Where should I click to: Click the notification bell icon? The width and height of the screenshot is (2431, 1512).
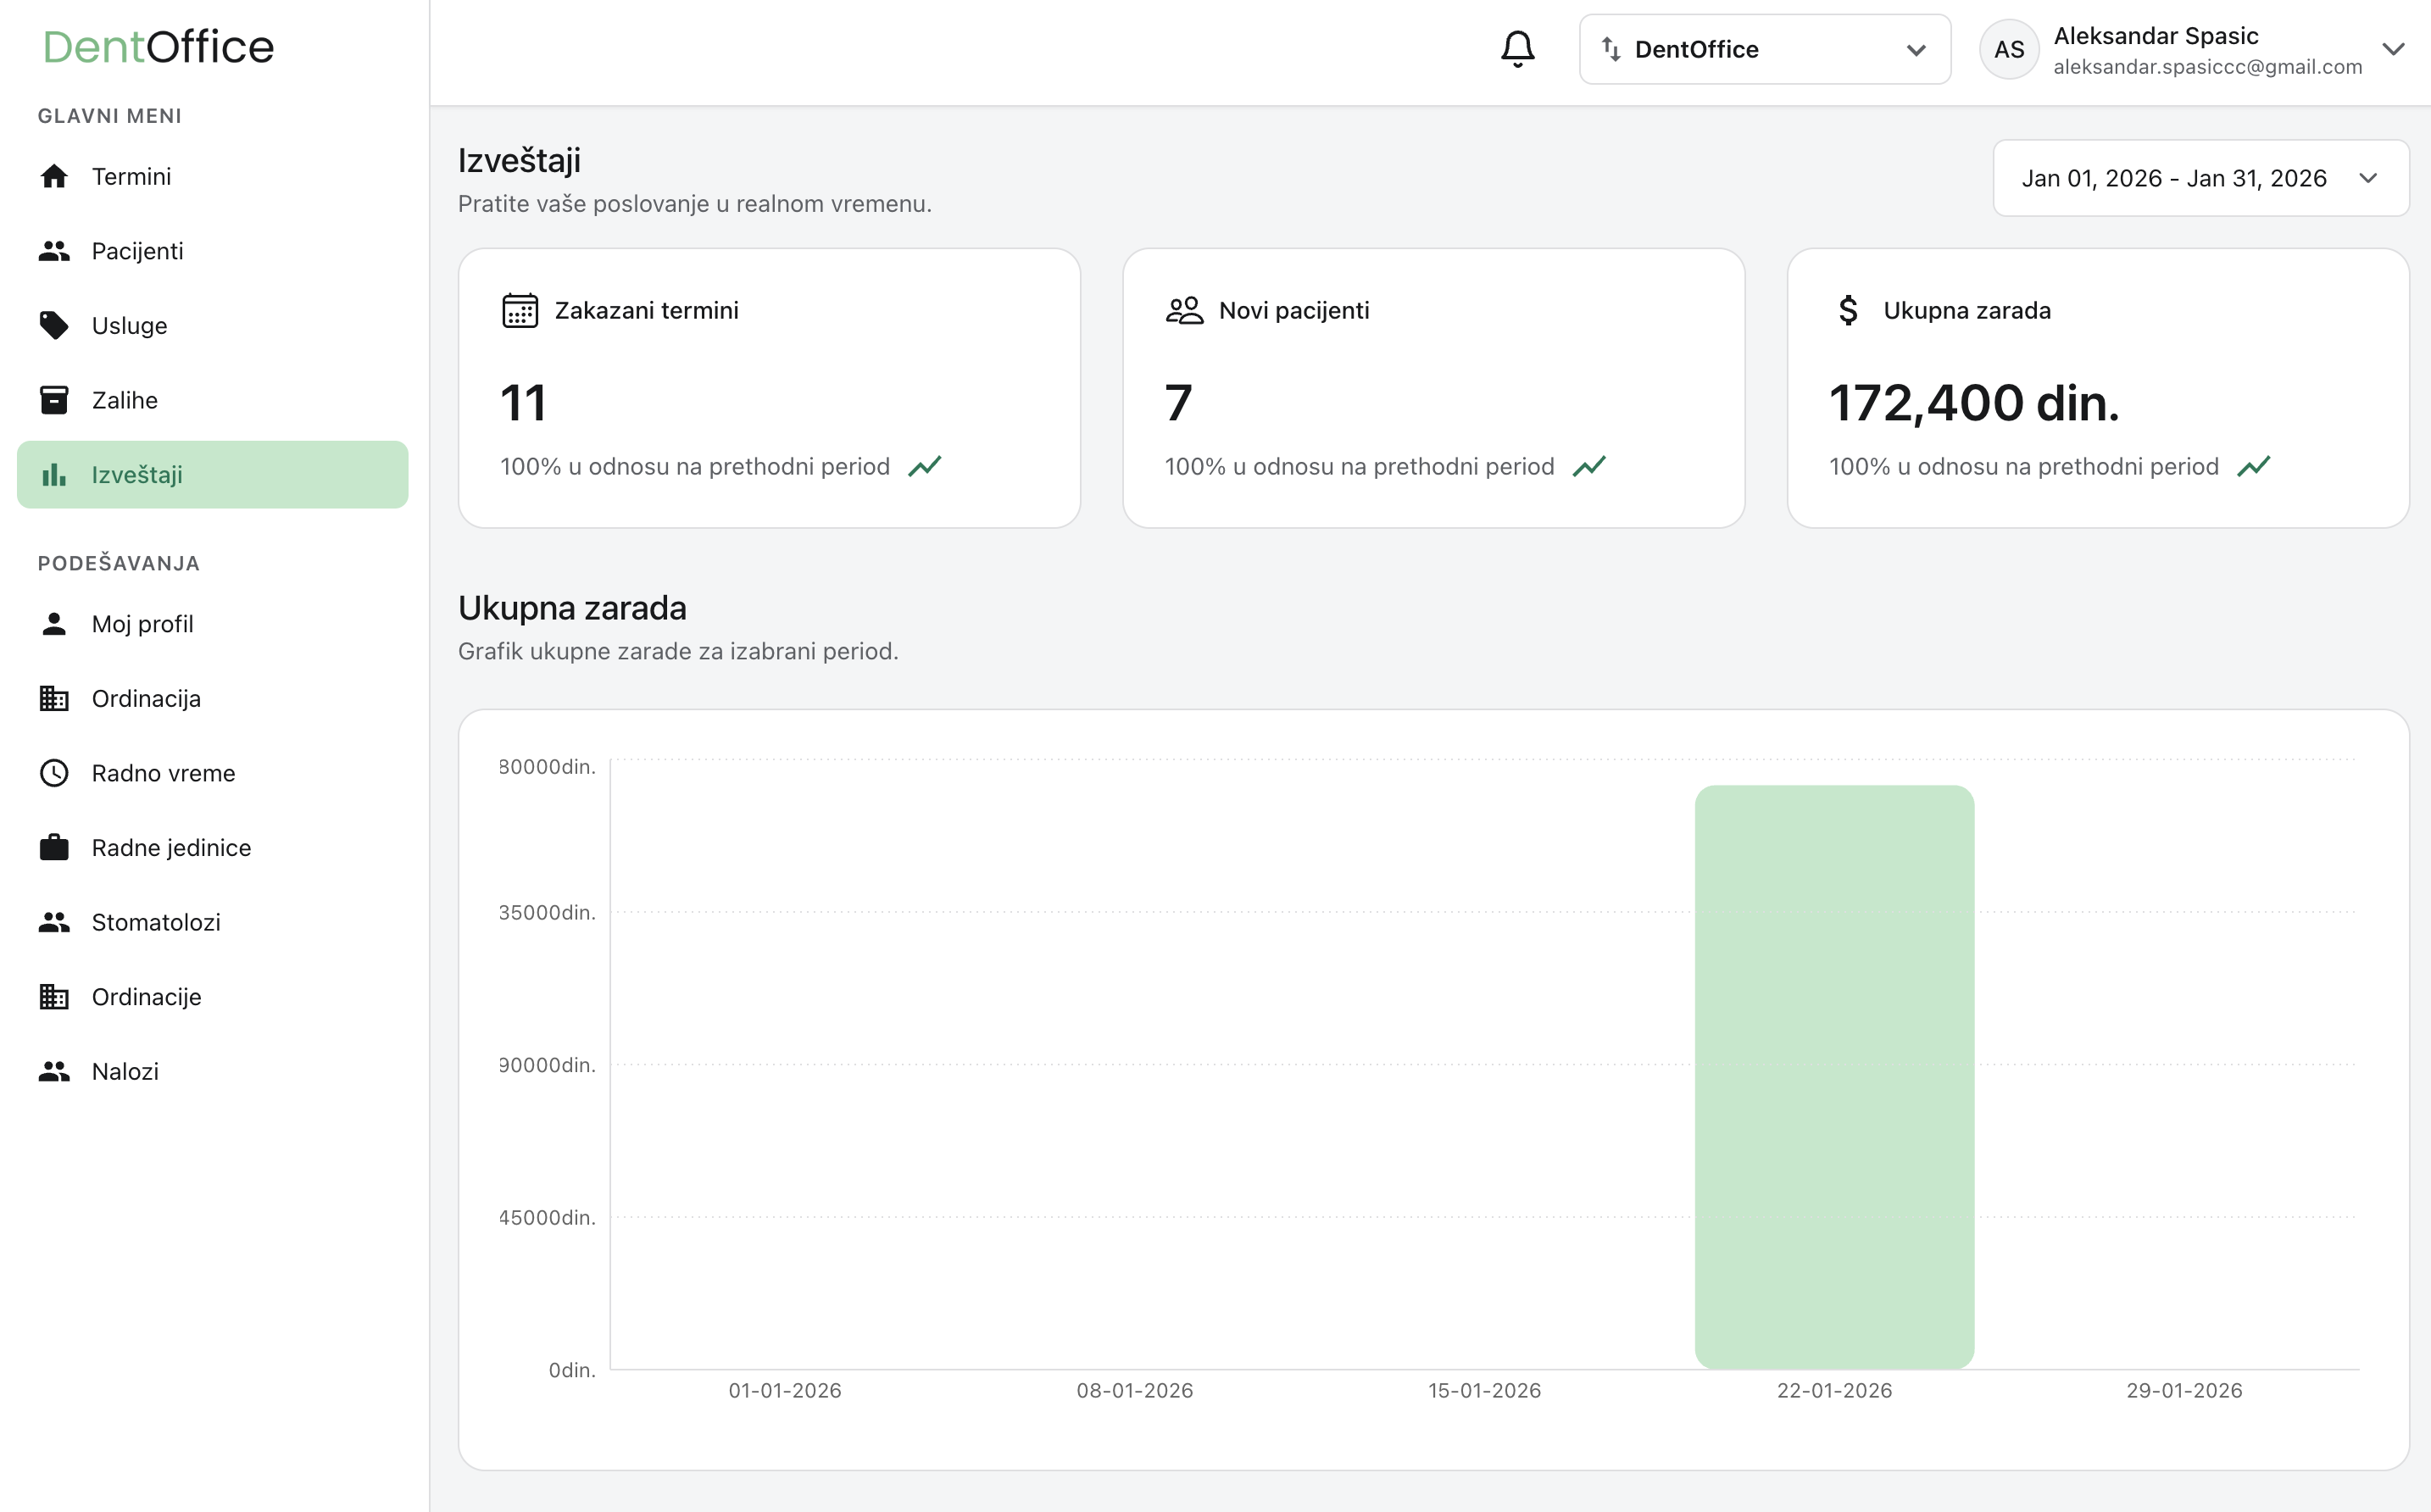click(1517, 48)
